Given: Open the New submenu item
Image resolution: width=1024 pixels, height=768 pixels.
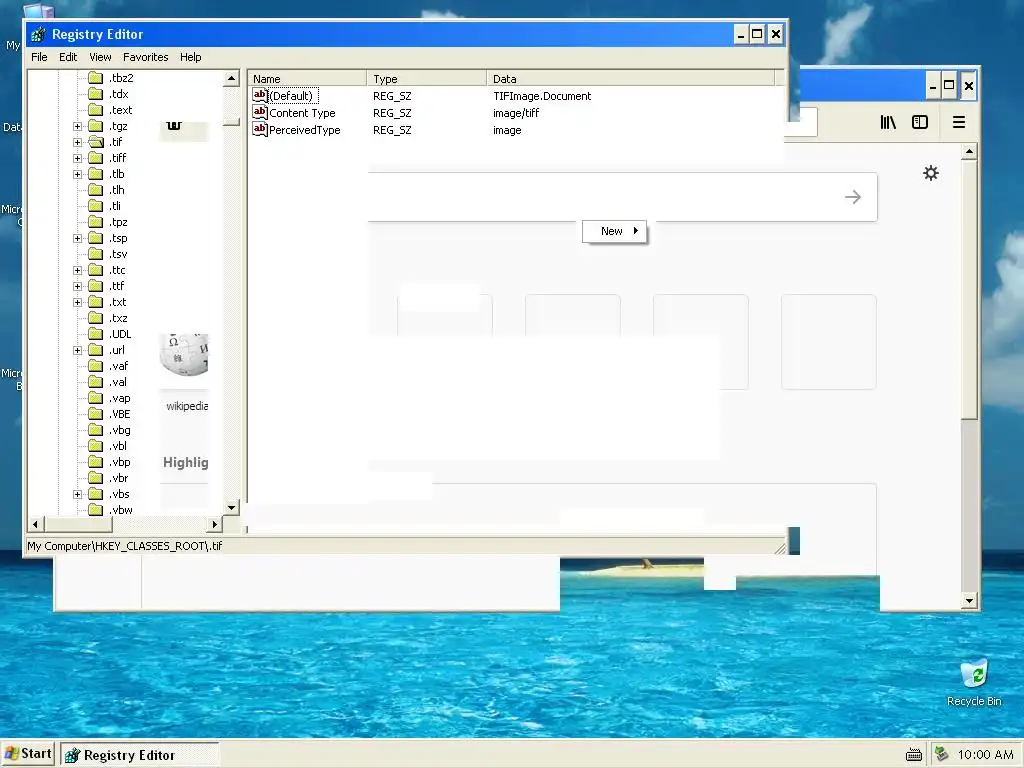Looking at the screenshot, I should (615, 231).
